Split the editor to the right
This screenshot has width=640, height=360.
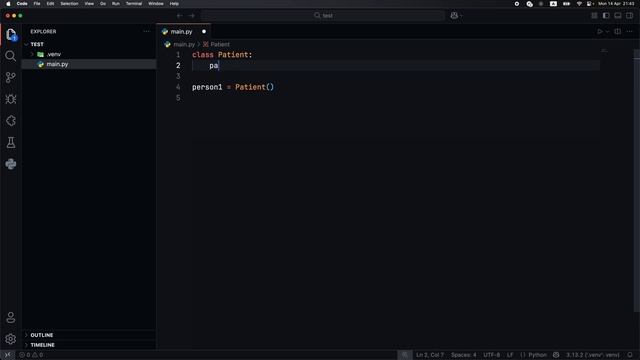pos(618,31)
